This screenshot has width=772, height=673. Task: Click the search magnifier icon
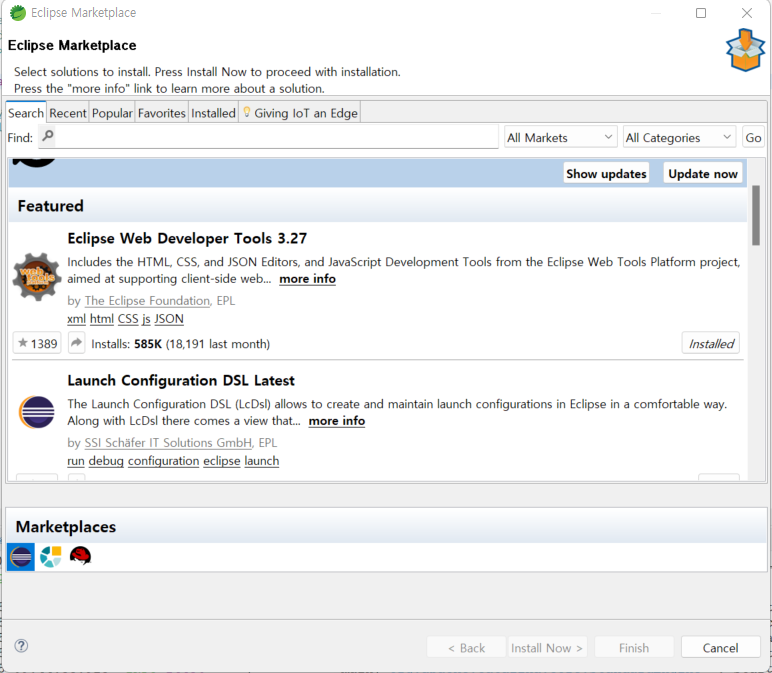[x=48, y=135]
